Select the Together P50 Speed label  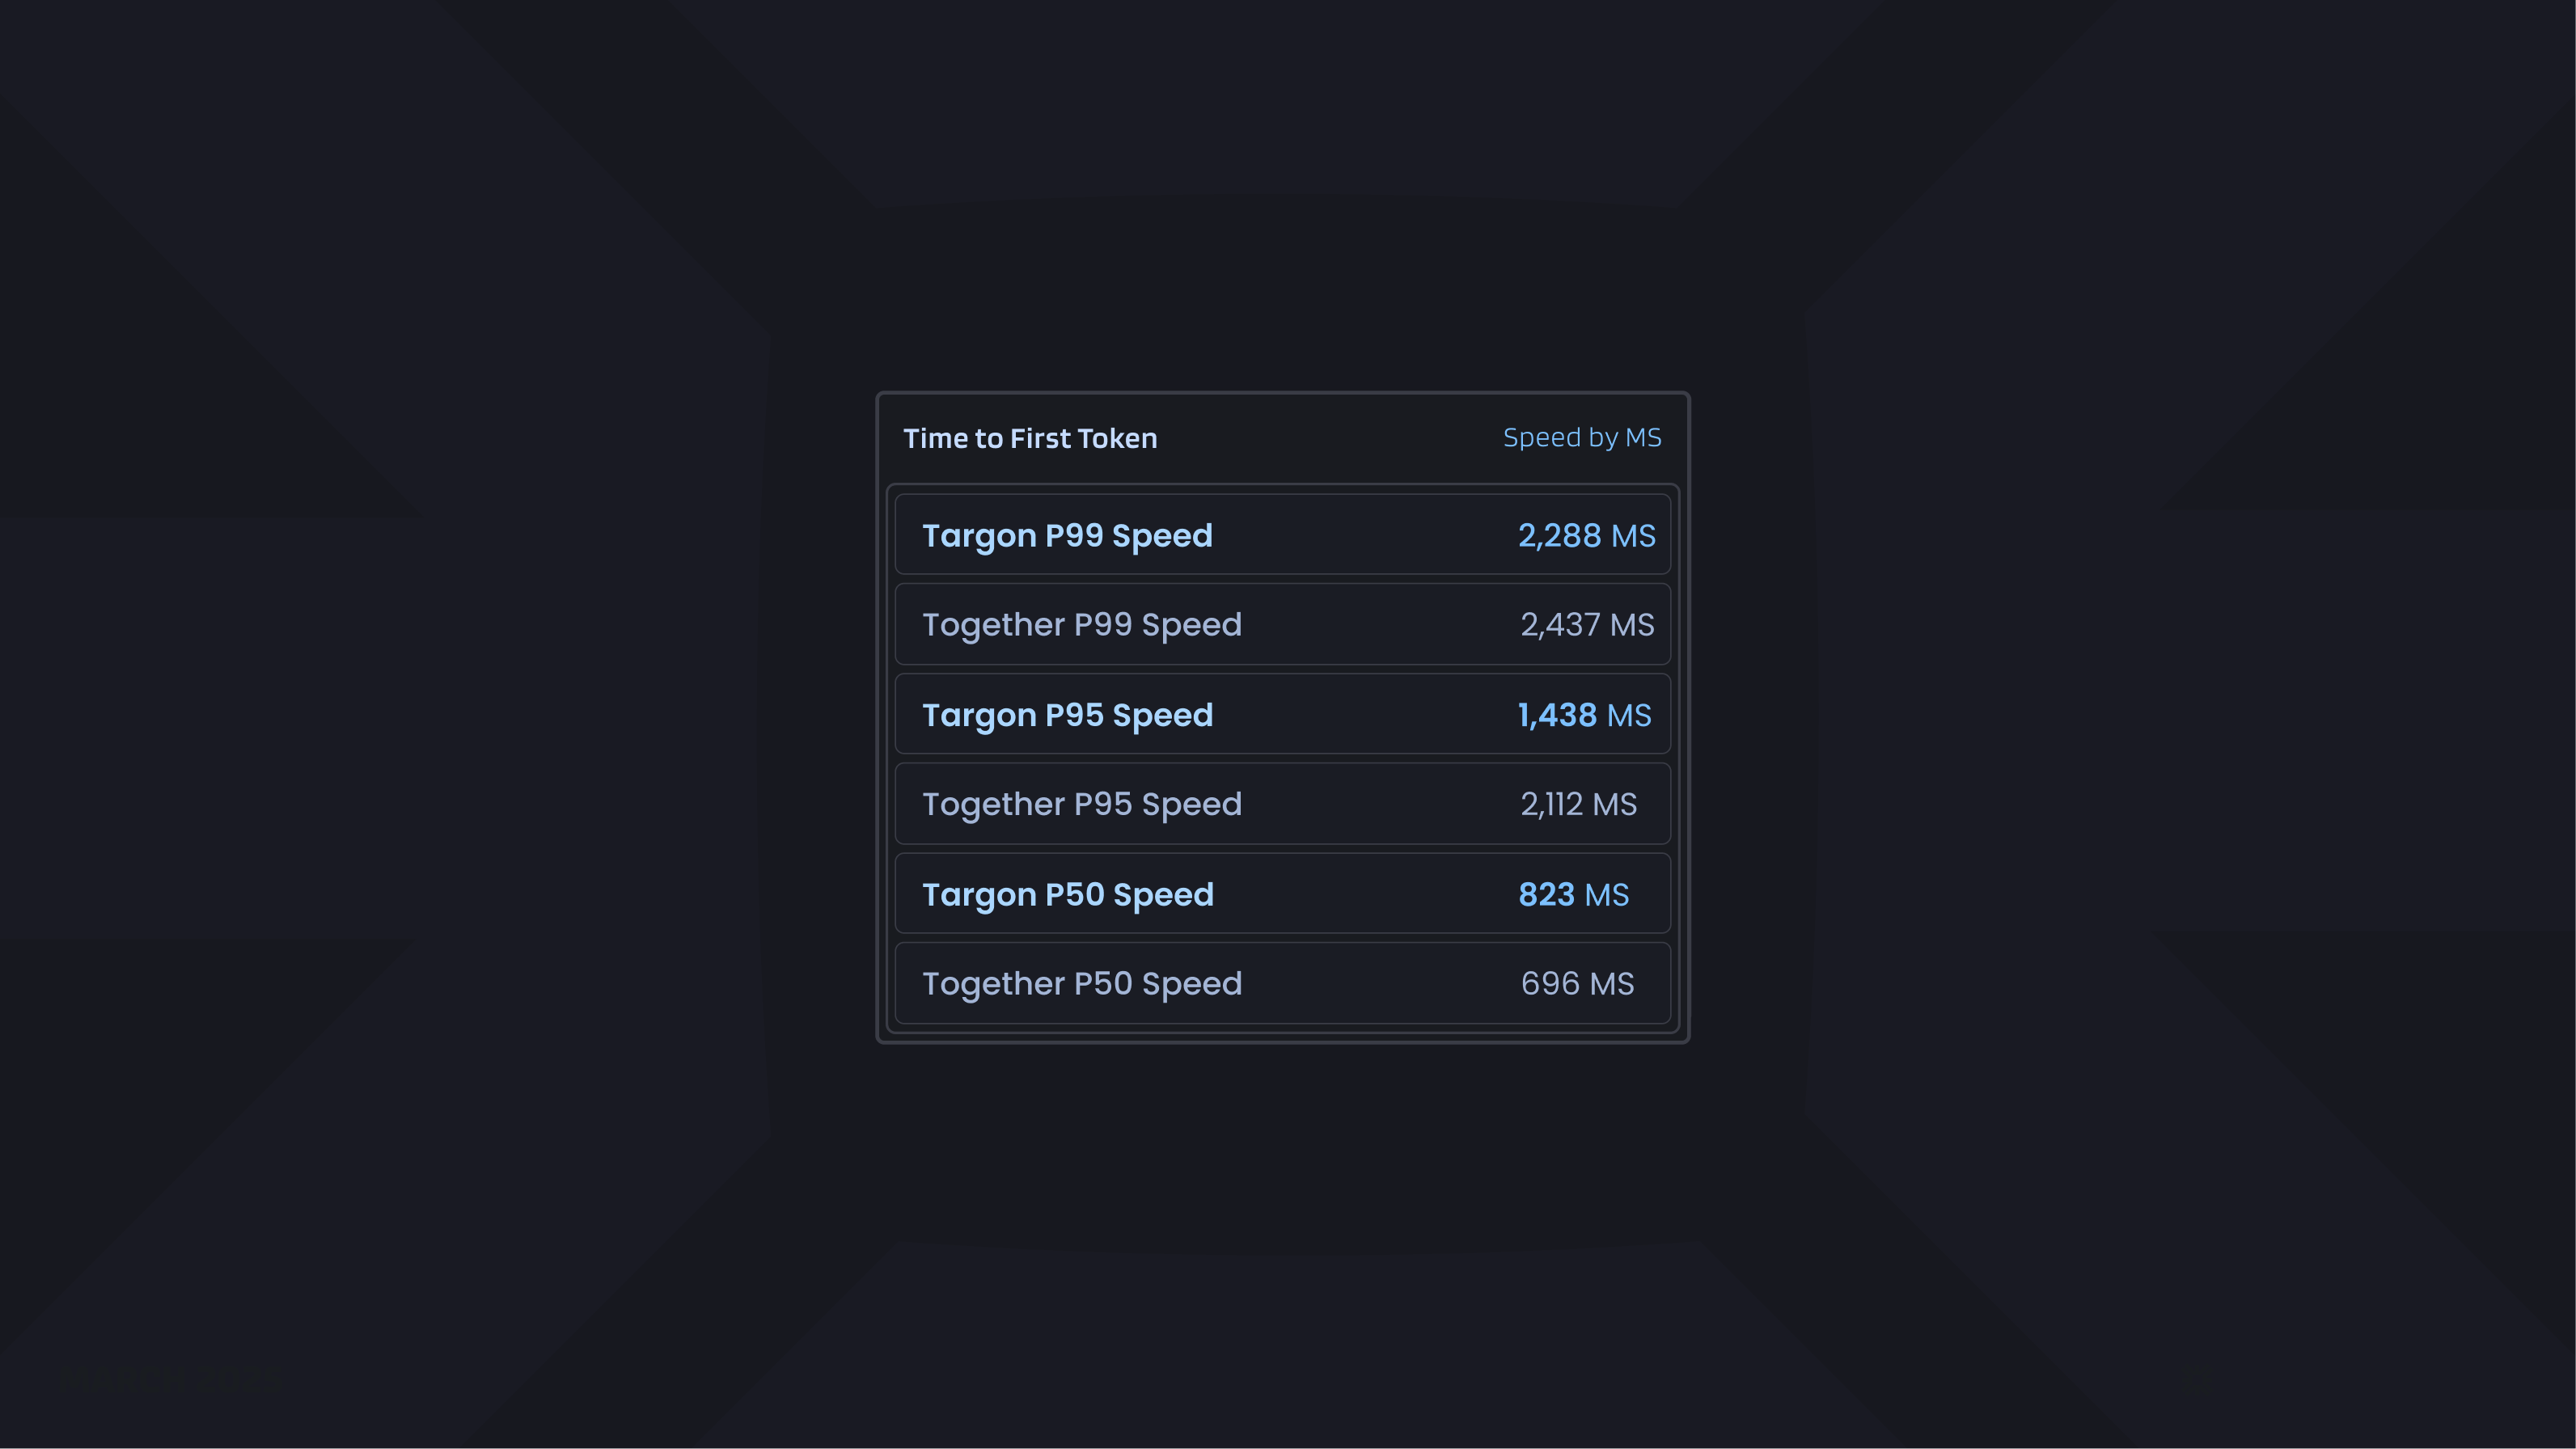click(1081, 983)
